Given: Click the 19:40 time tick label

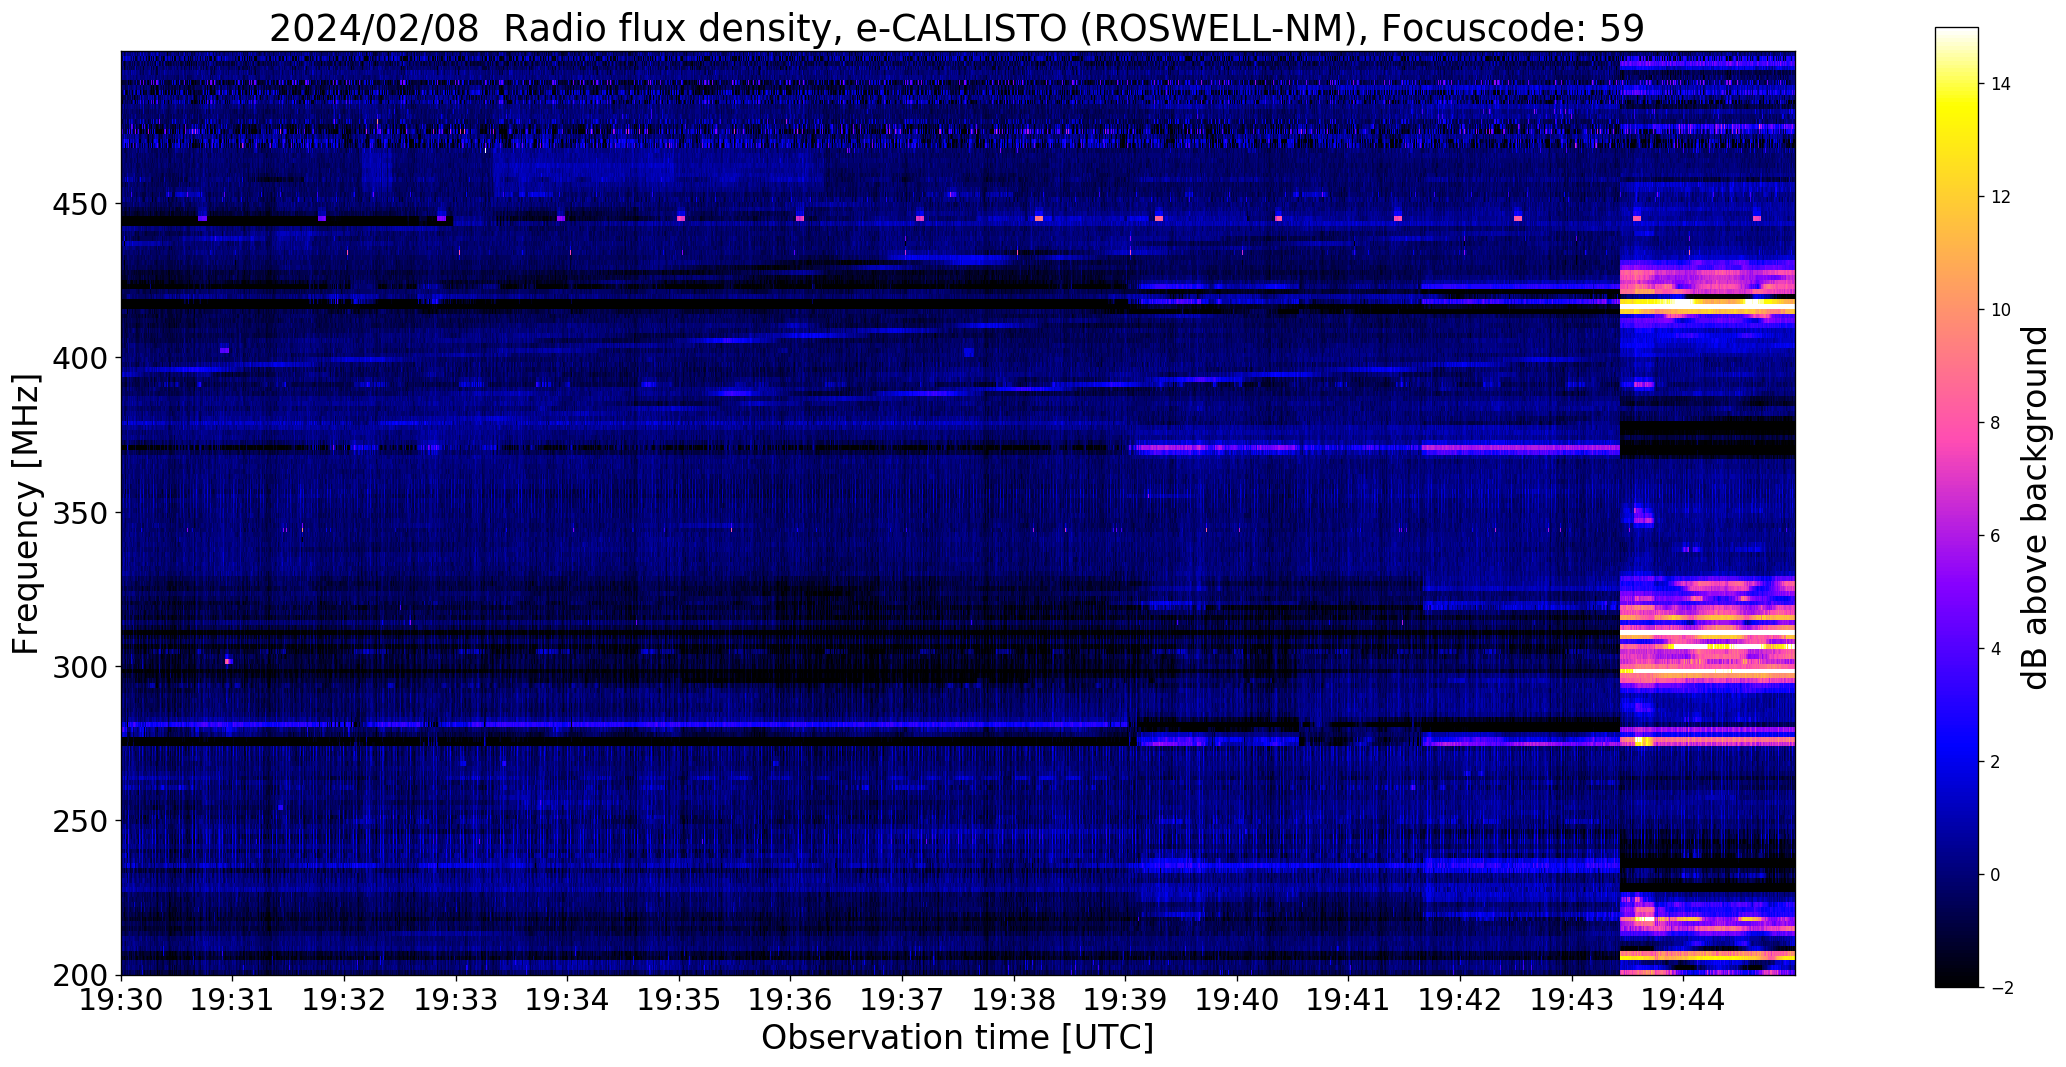Looking at the screenshot, I should [1237, 999].
